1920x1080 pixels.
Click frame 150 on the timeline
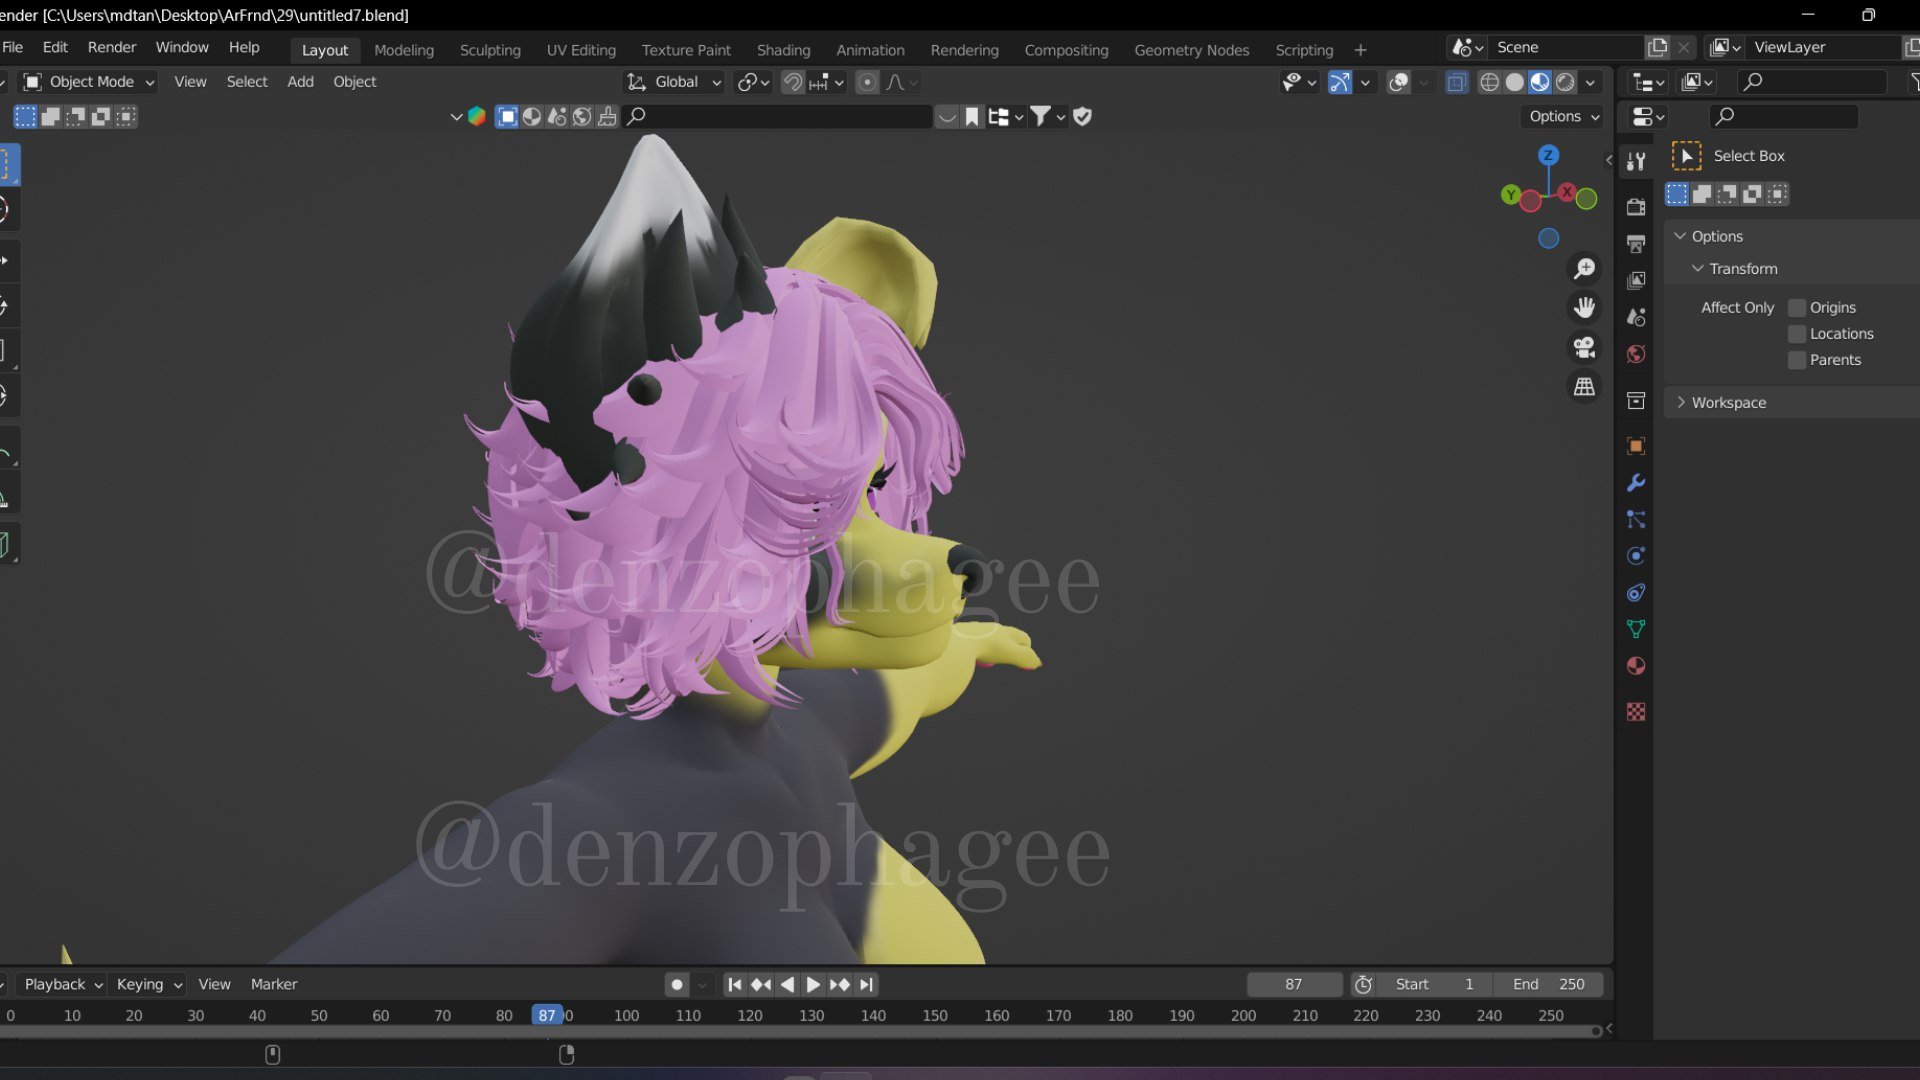(935, 1015)
